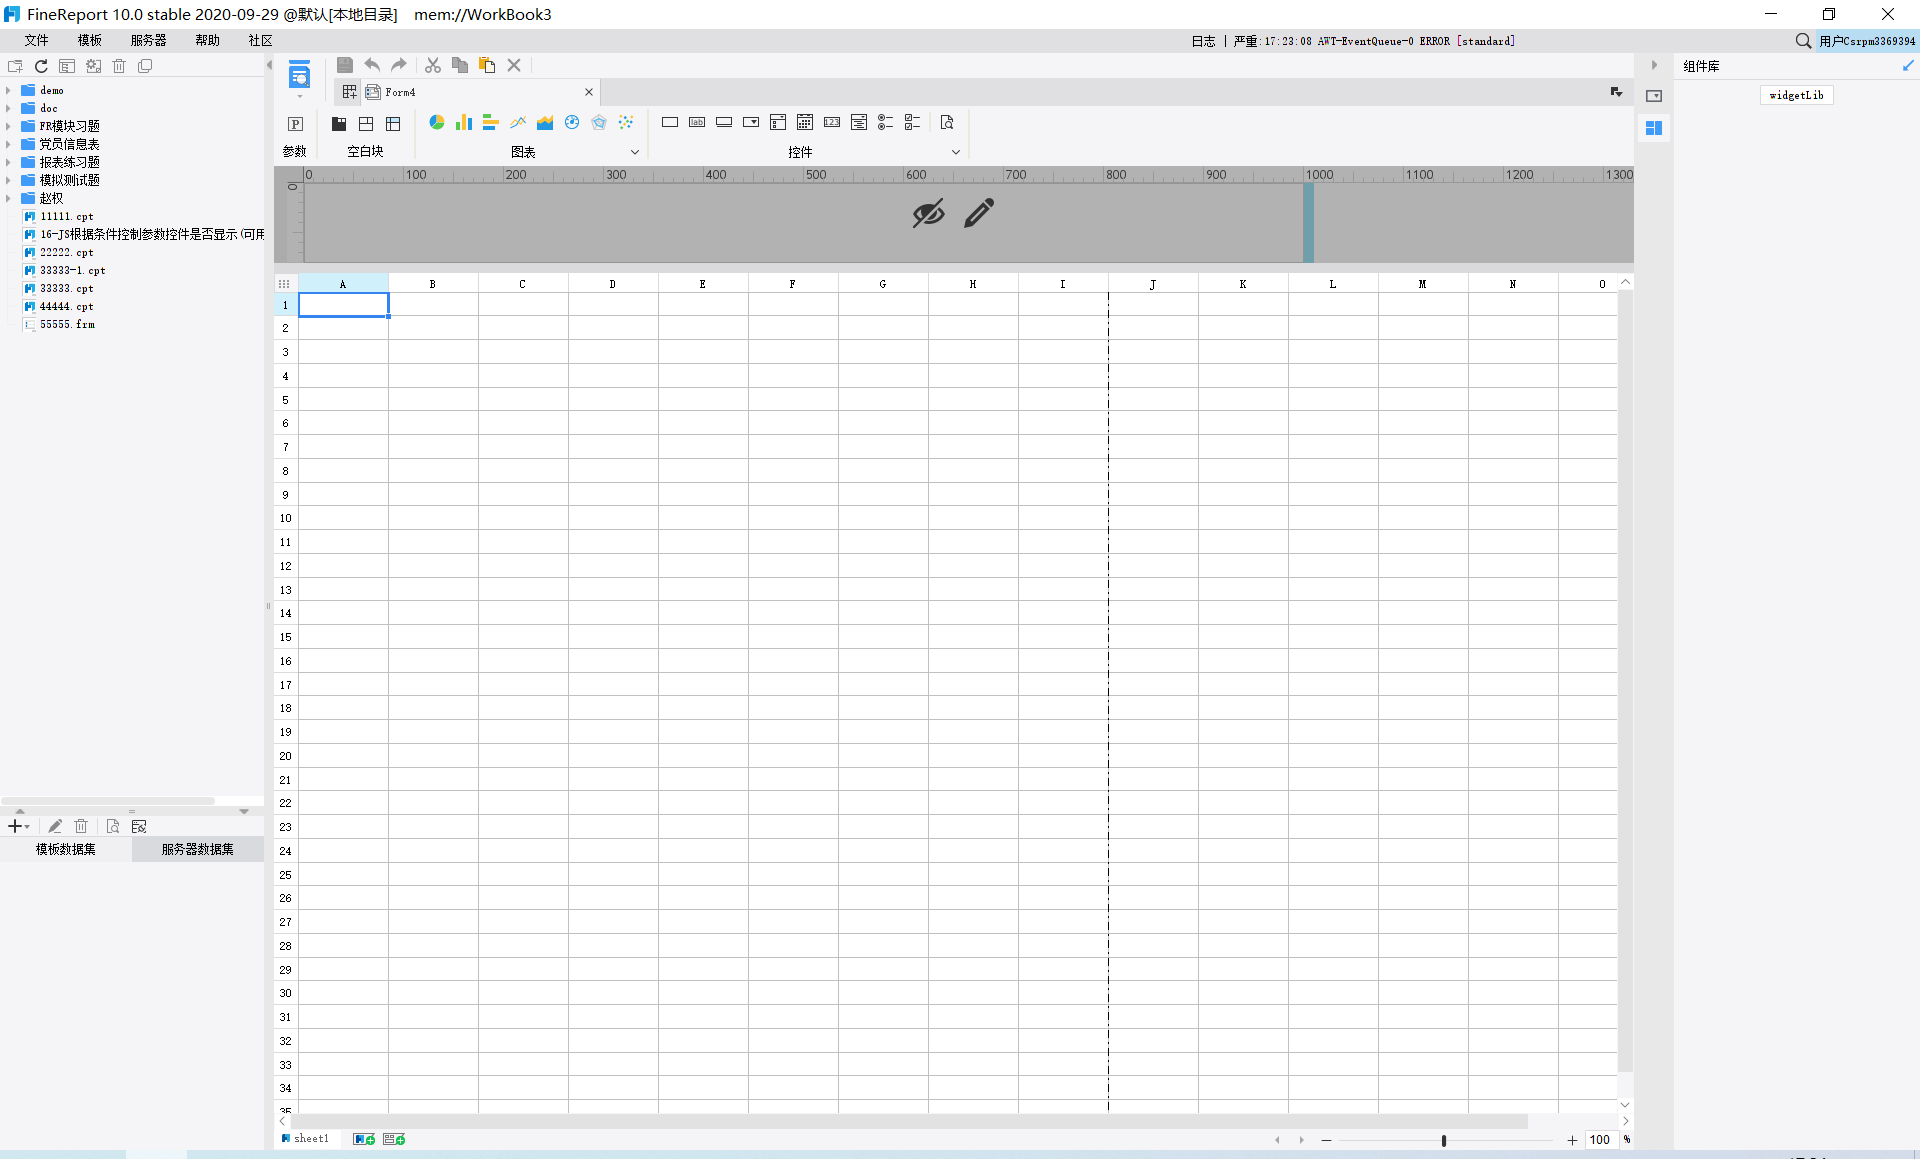This screenshot has width=1920, height=1159.
Task: Refresh the template file tree
Action: click(41, 66)
